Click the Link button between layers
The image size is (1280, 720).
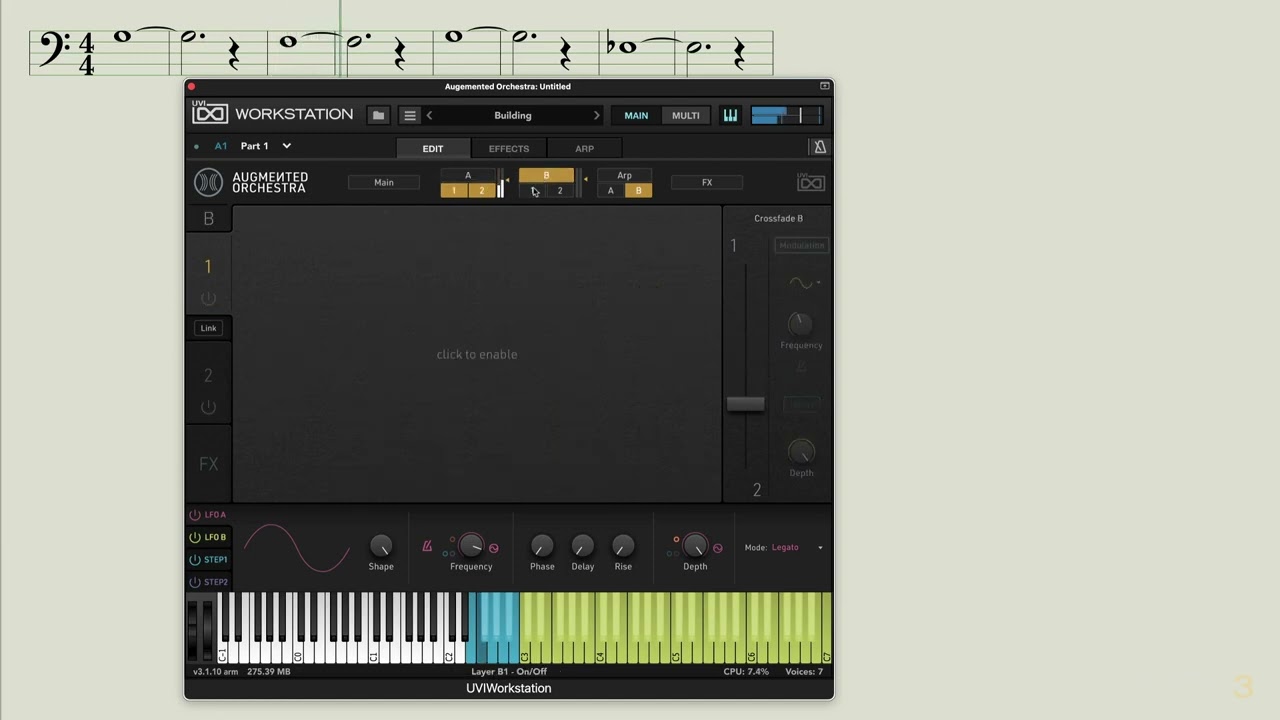coord(208,328)
